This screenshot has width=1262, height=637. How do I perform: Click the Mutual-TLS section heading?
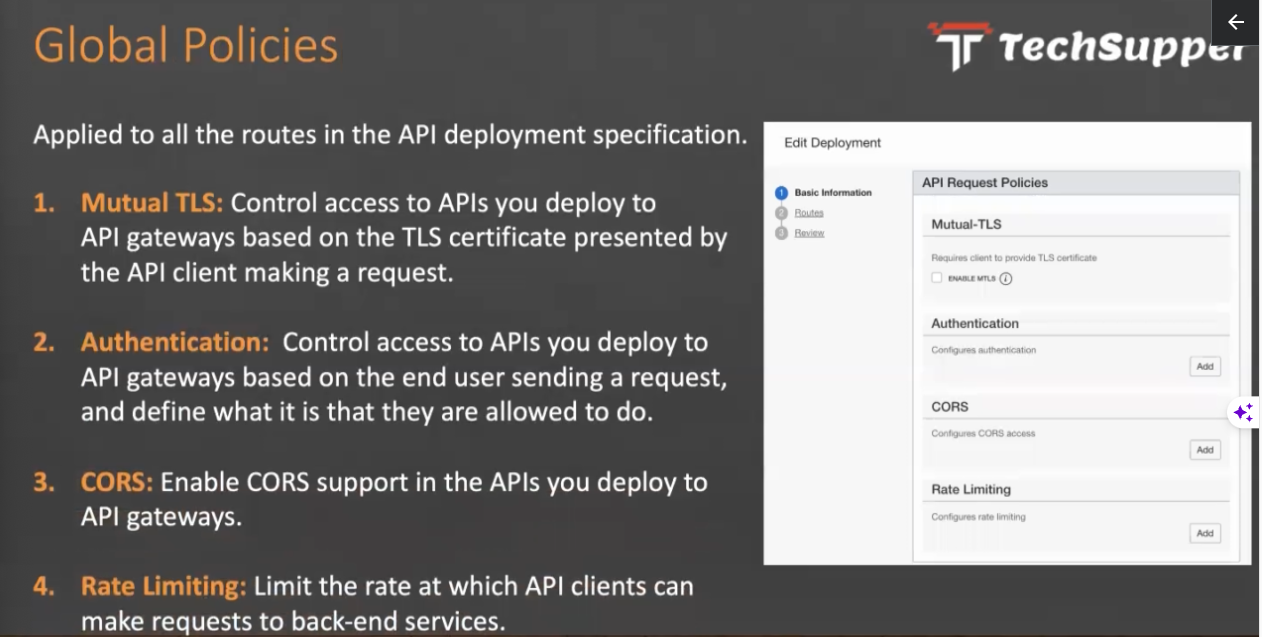tap(966, 225)
